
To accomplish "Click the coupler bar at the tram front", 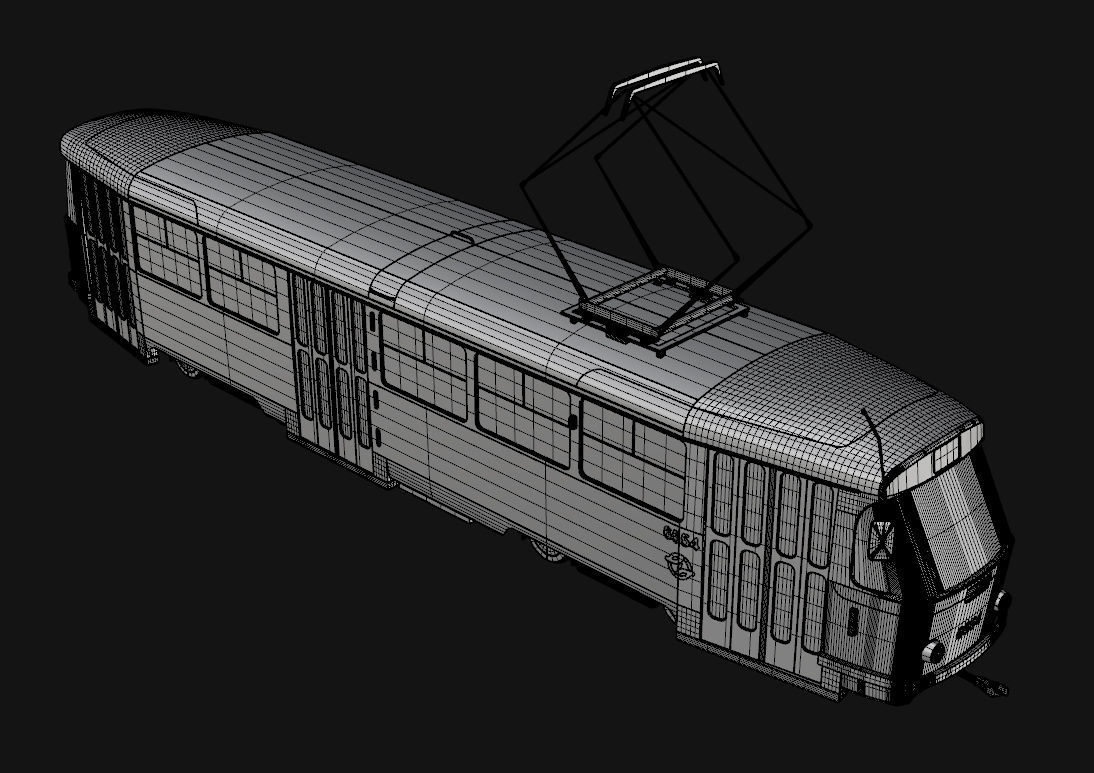I will [x=984, y=684].
